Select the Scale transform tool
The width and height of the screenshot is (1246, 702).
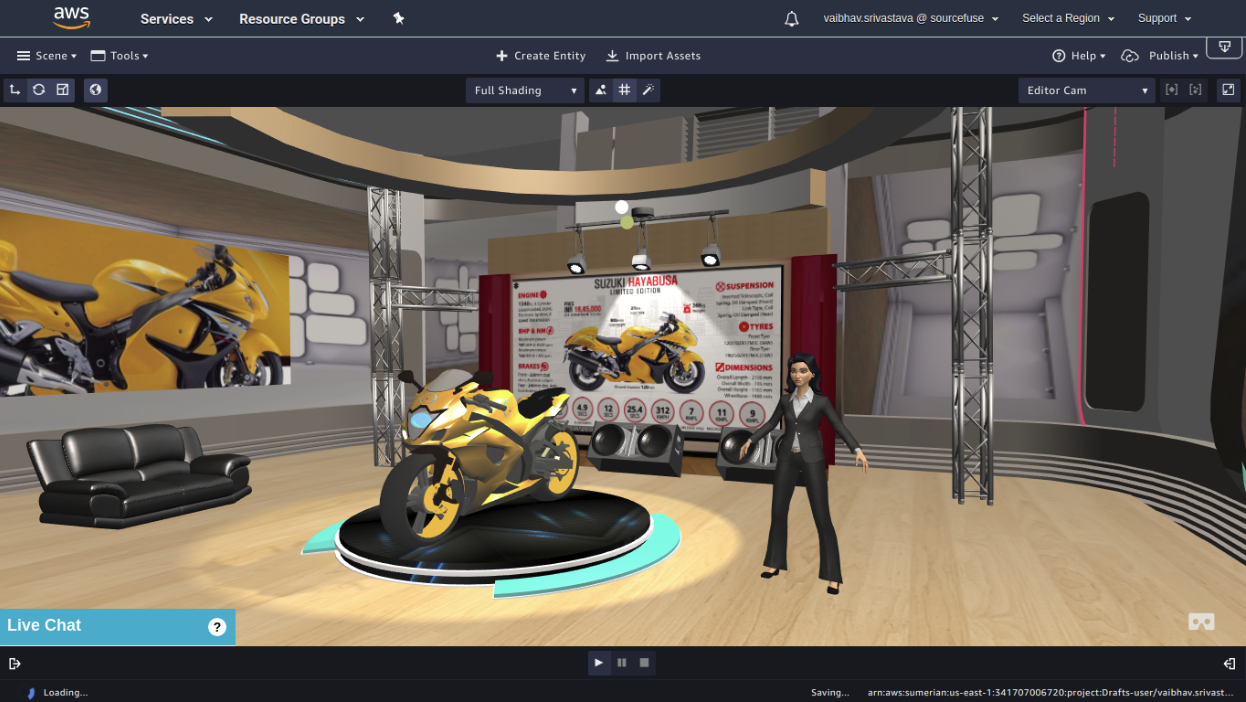(x=62, y=90)
